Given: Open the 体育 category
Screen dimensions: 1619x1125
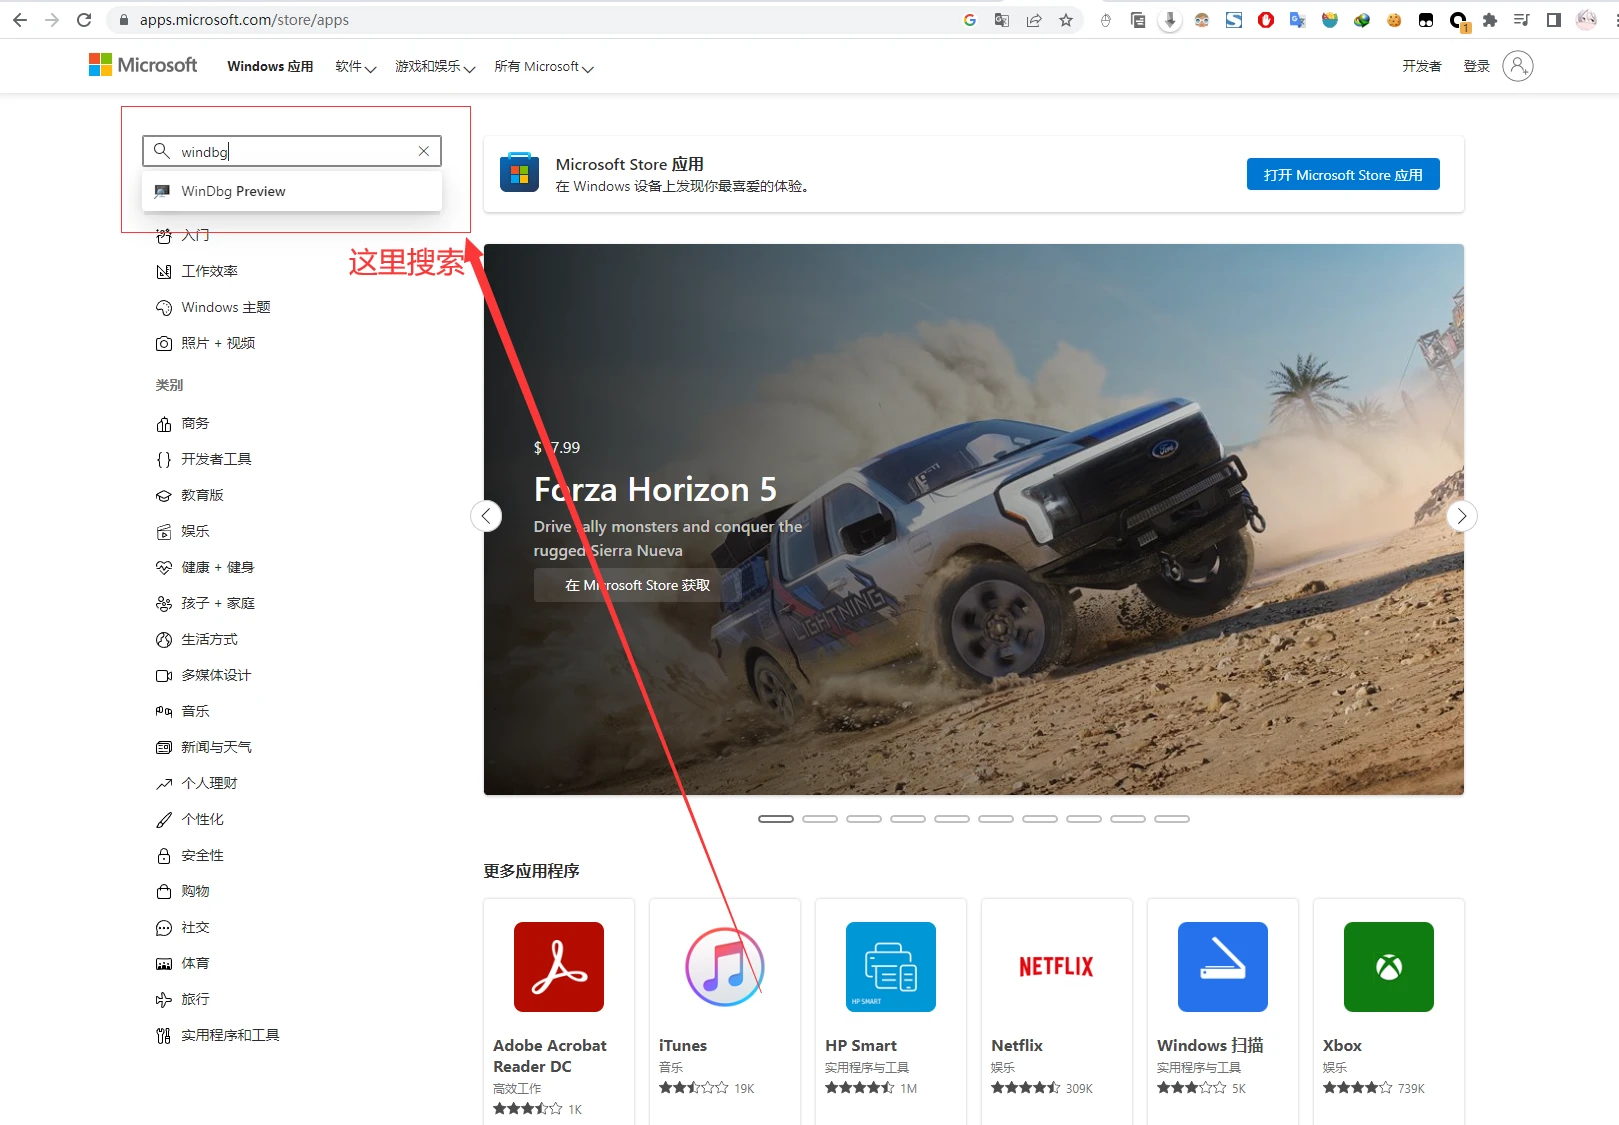Looking at the screenshot, I should click(x=183, y=963).
